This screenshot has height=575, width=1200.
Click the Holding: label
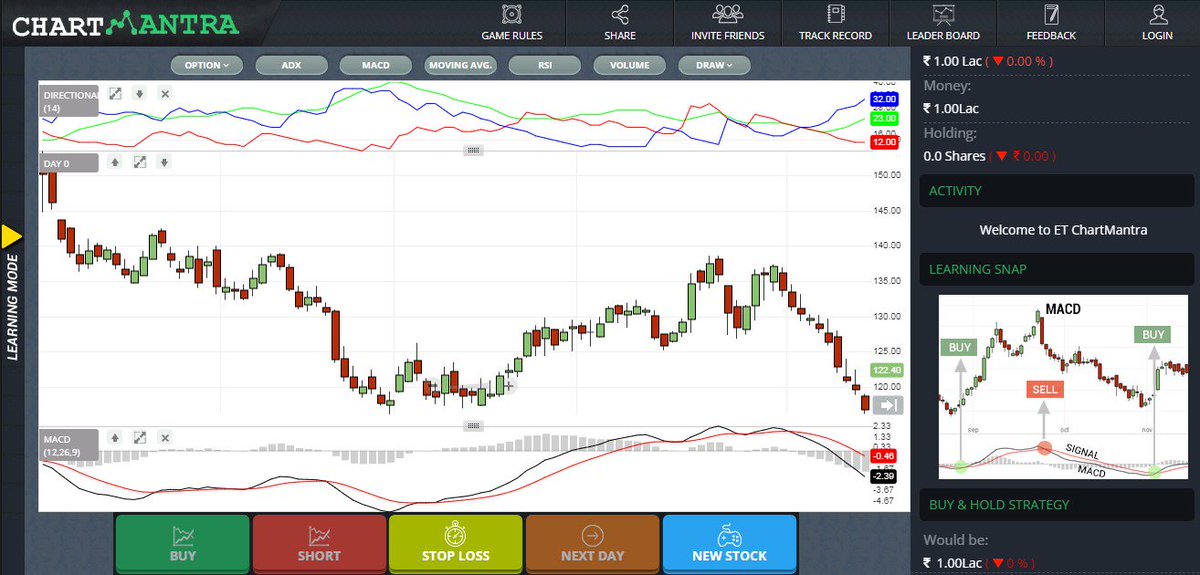point(950,133)
